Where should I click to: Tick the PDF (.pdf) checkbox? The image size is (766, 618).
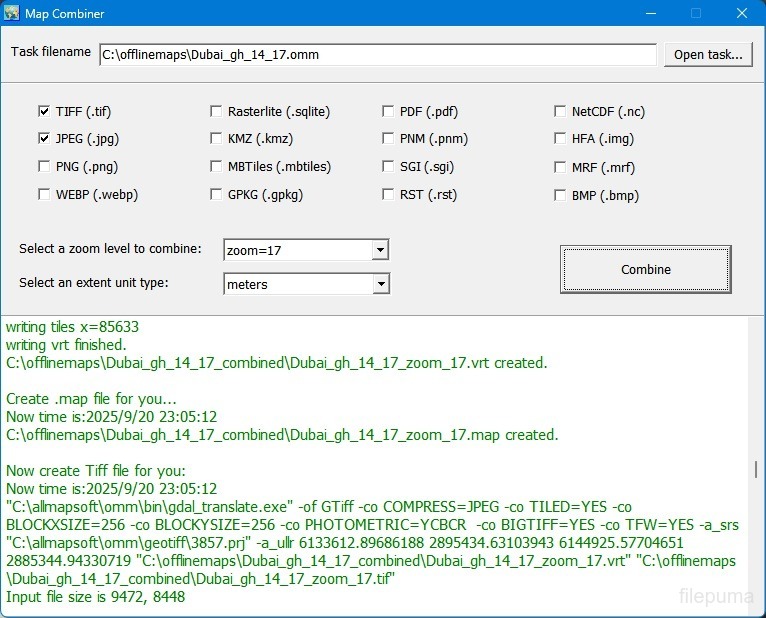pyautogui.click(x=388, y=111)
